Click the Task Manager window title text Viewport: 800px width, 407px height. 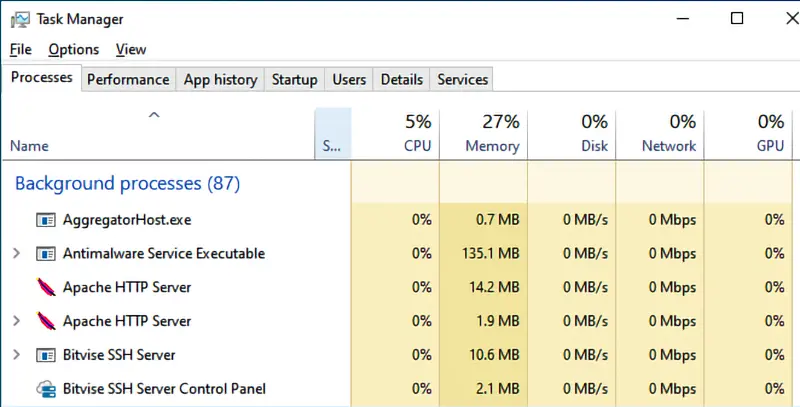[x=80, y=19]
